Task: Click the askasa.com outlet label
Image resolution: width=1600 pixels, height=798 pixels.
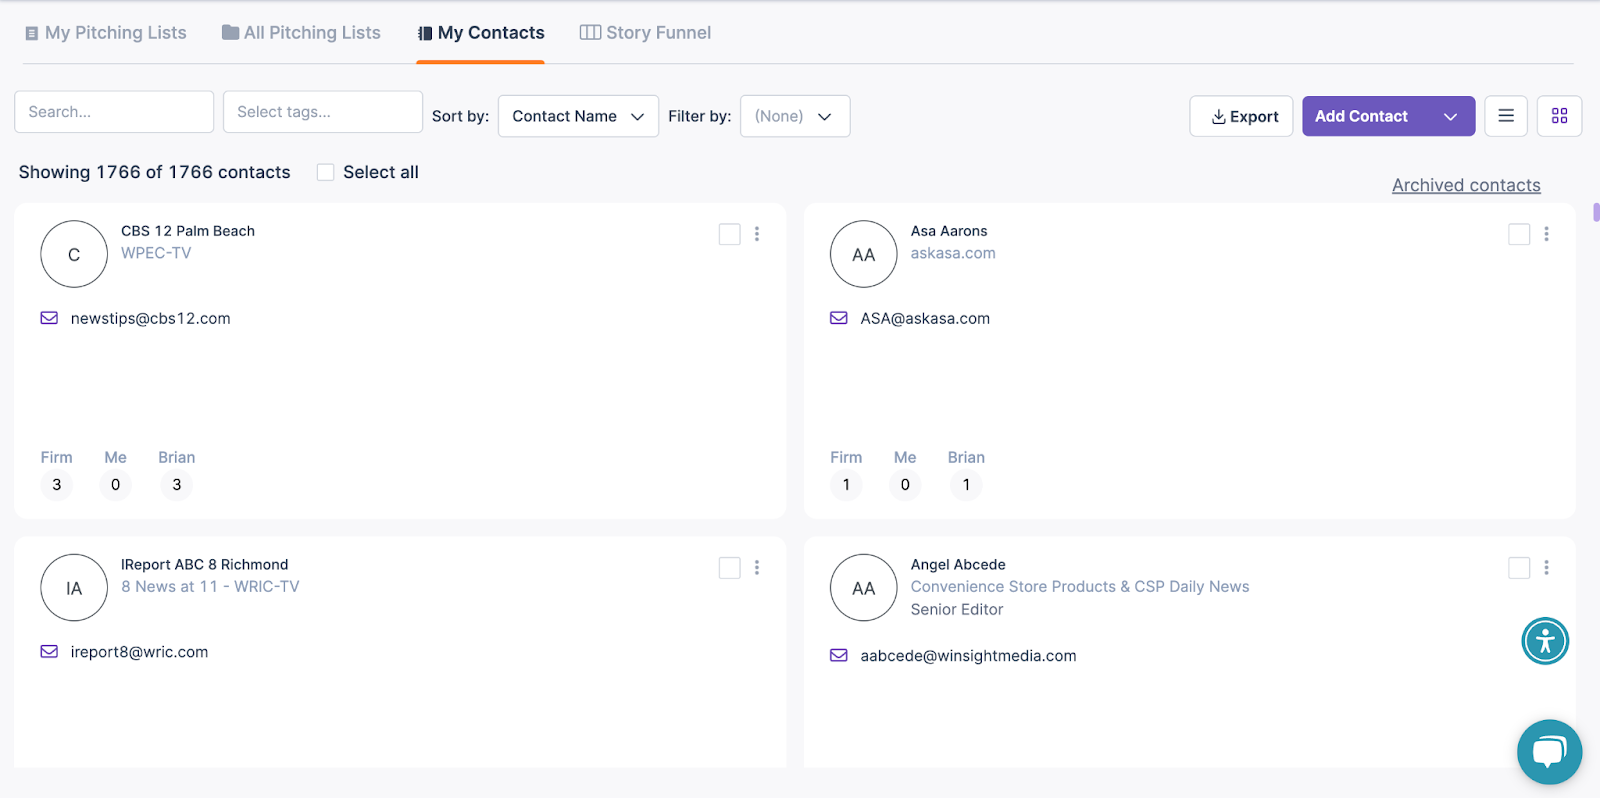Action: (953, 253)
